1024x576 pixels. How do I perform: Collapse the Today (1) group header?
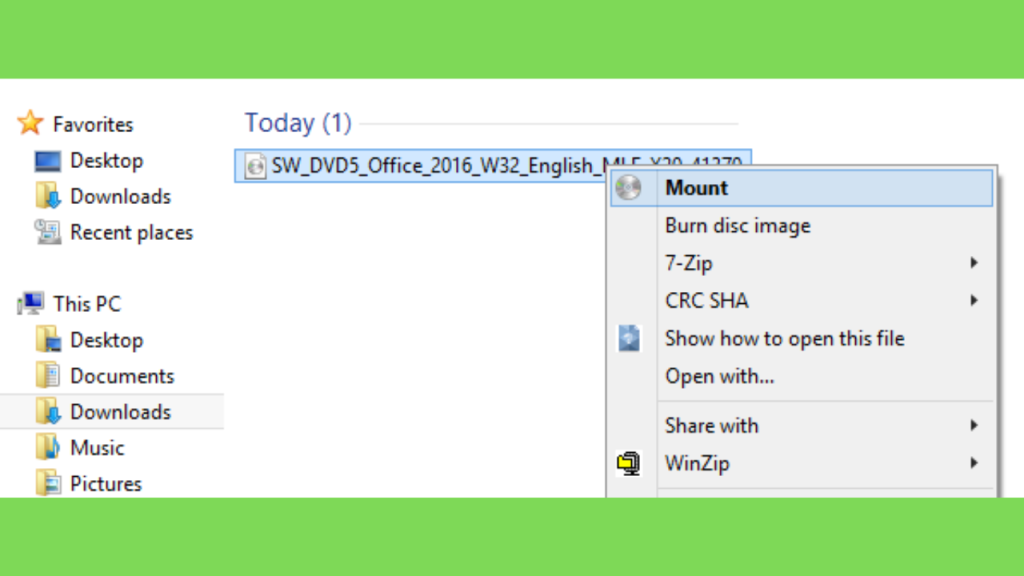click(298, 123)
